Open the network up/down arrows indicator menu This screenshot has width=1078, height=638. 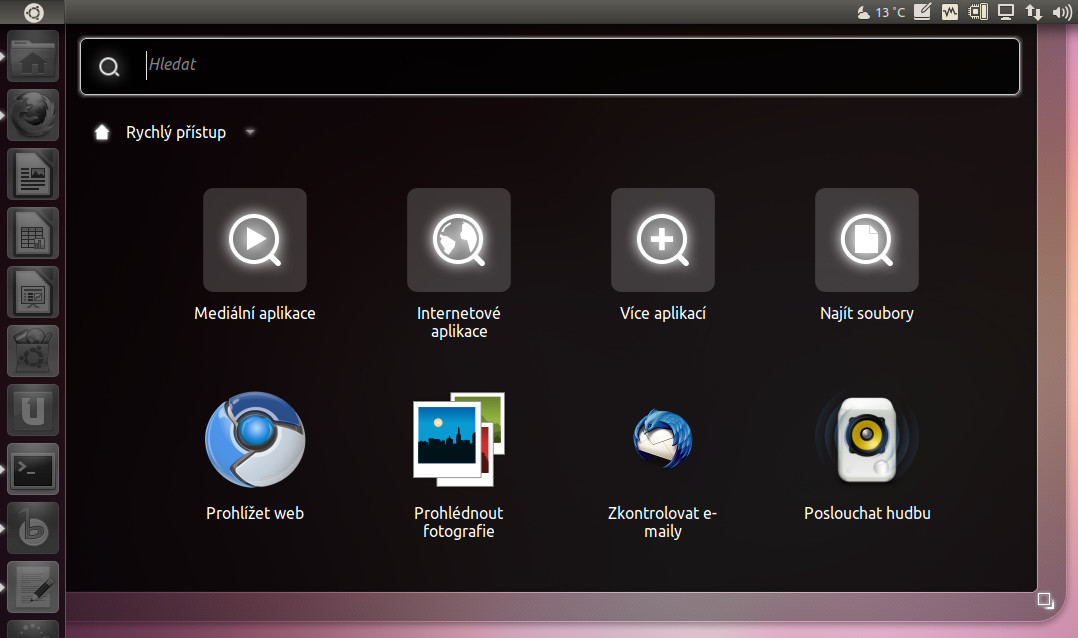click(x=1034, y=12)
